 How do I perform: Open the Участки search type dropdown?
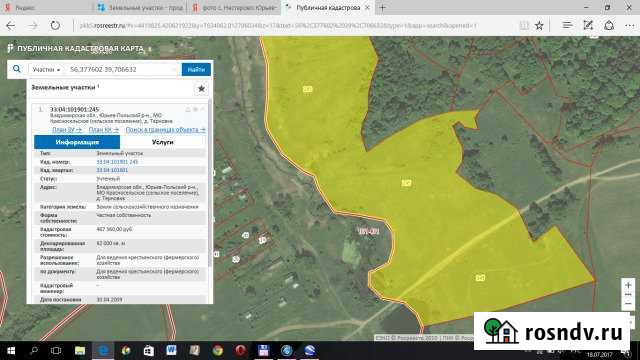(46, 70)
